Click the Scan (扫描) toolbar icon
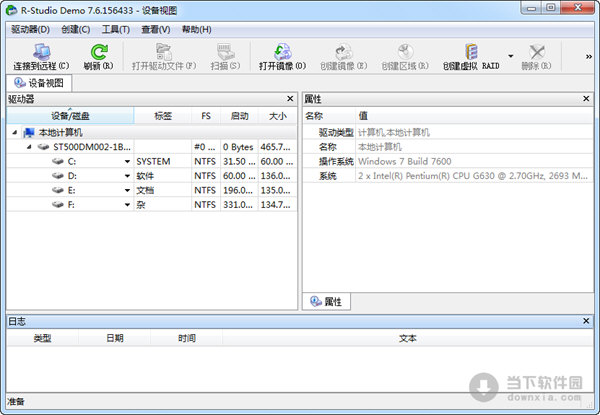The height and width of the screenshot is (415, 600). [225, 52]
